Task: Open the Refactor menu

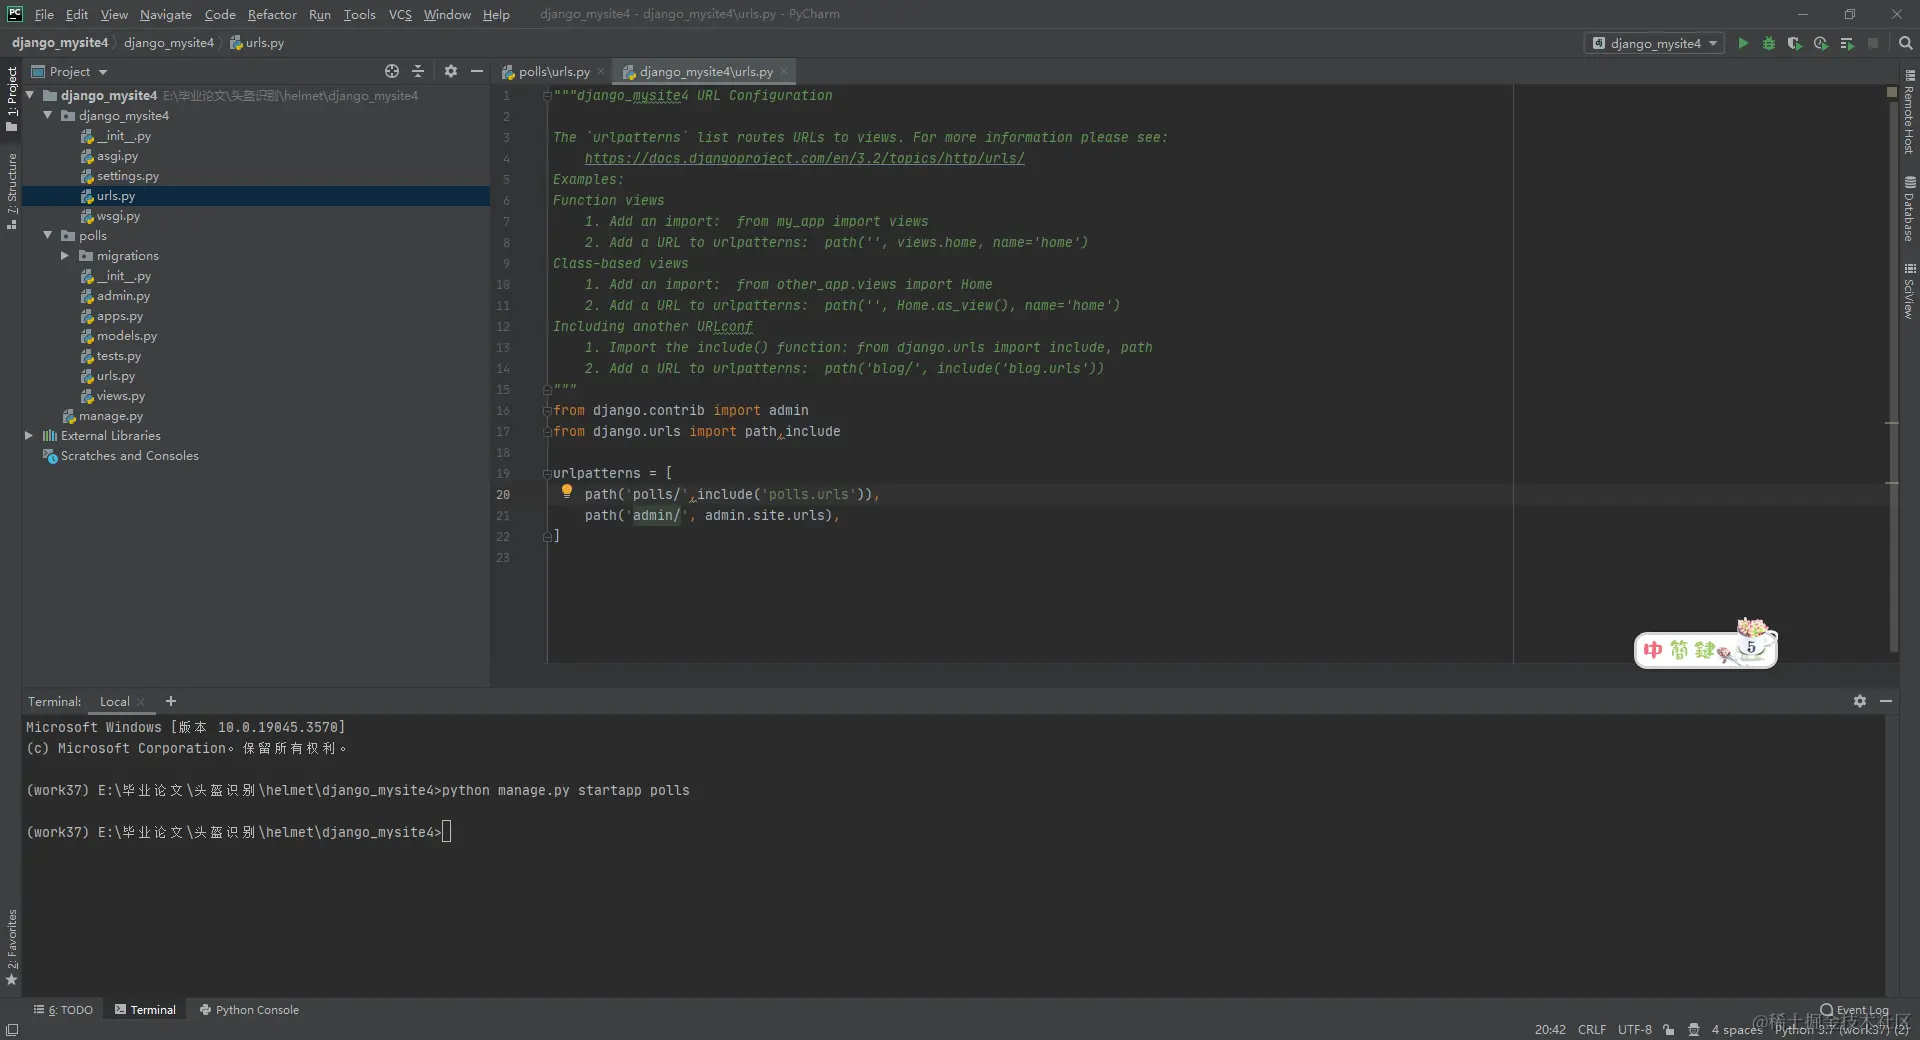Action: (272, 14)
